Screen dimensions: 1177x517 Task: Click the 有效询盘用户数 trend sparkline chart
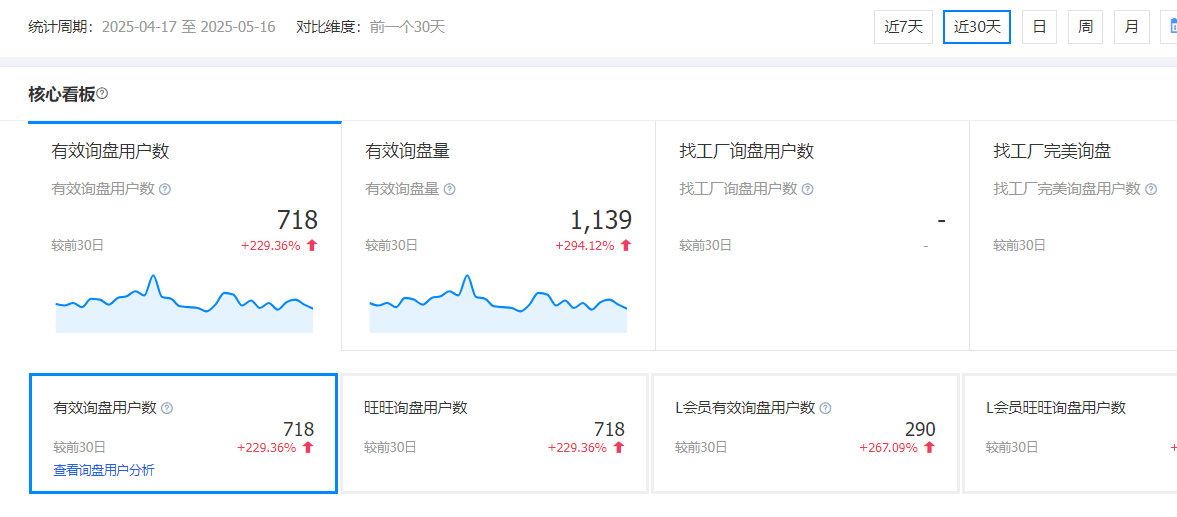(x=185, y=304)
